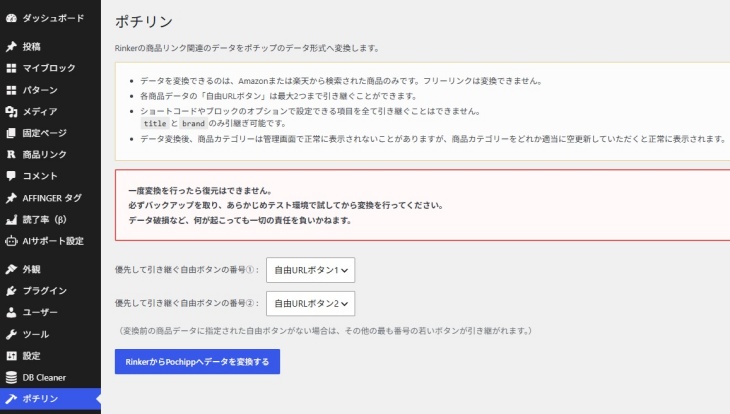
Task: Click the bullet text about 自由URLボタン は最大2つ
Action: (x=279, y=96)
